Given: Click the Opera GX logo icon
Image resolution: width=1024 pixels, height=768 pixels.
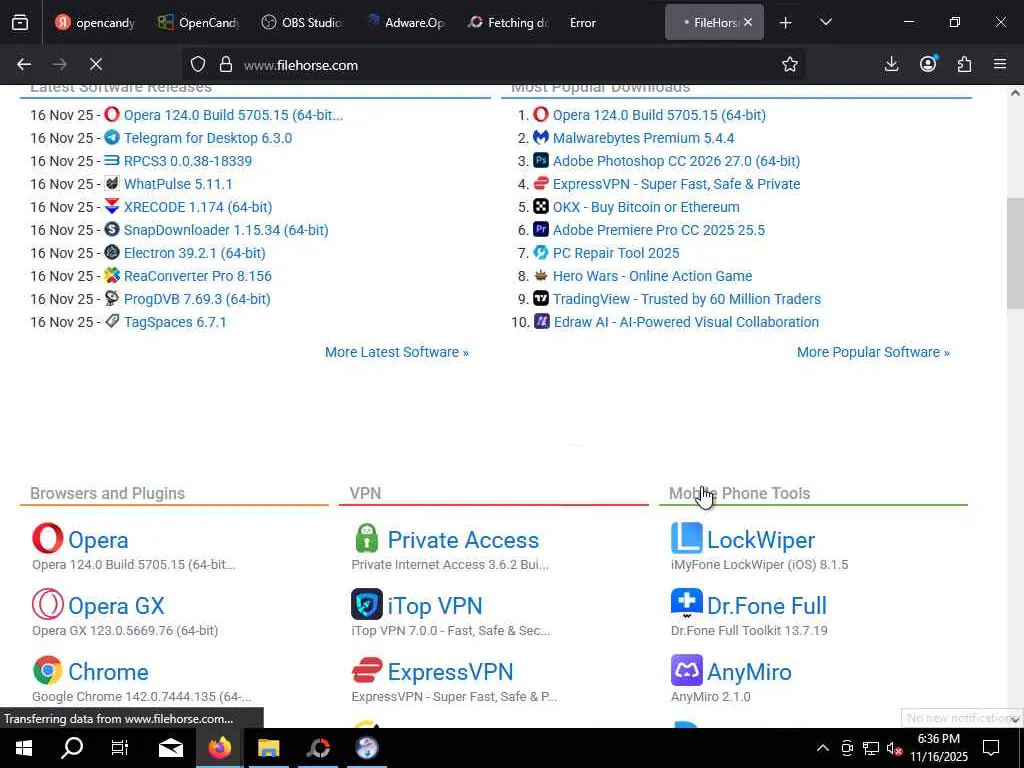Looking at the screenshot, I should point(48,605).
